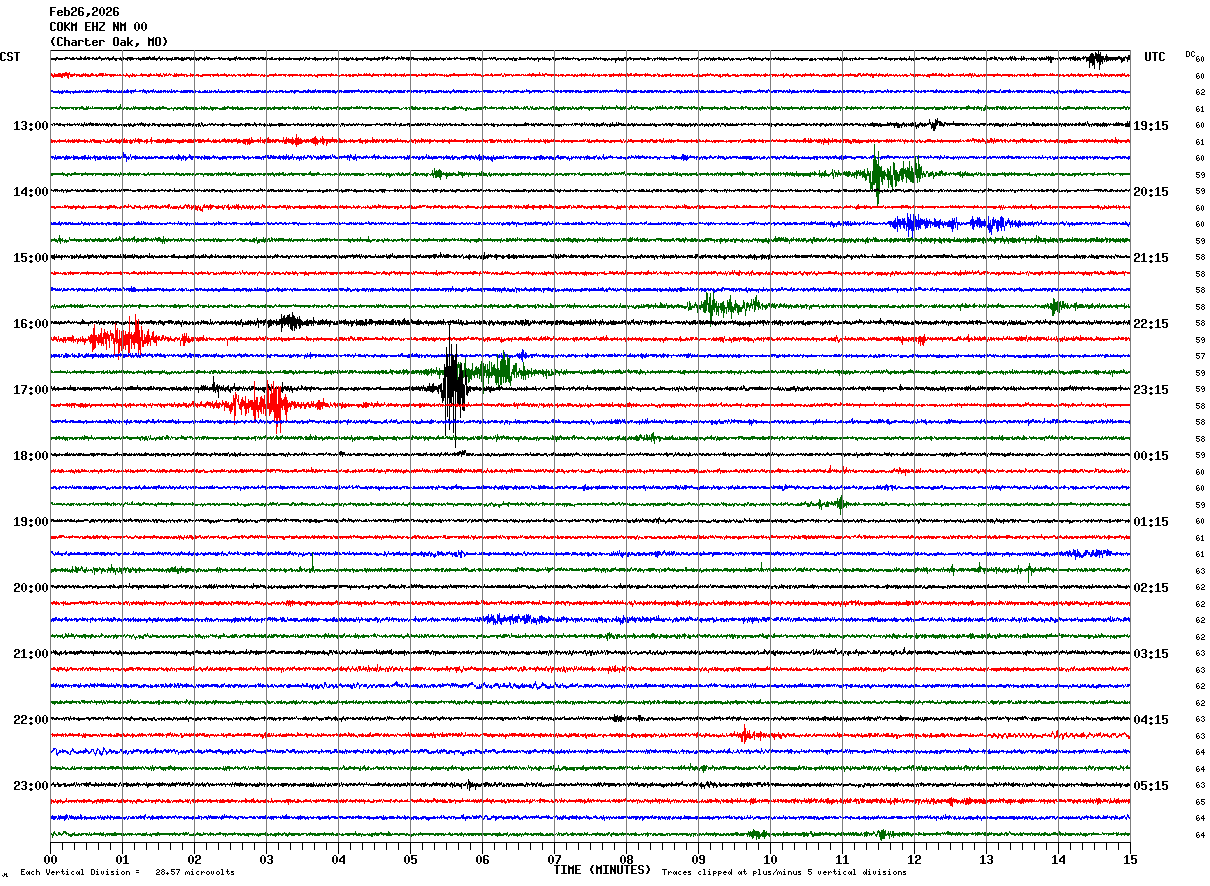Click the minute 07 axis tick label
Viewport: 1210px width, 886px height.
click(554, 859)
